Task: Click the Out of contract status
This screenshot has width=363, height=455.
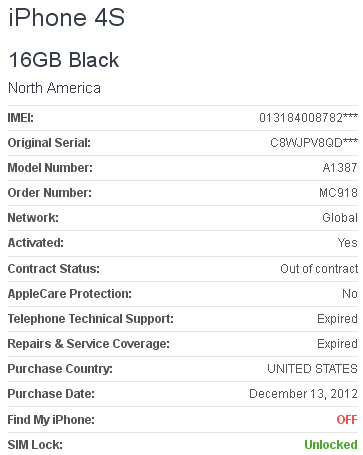Action: coord(319,269)
